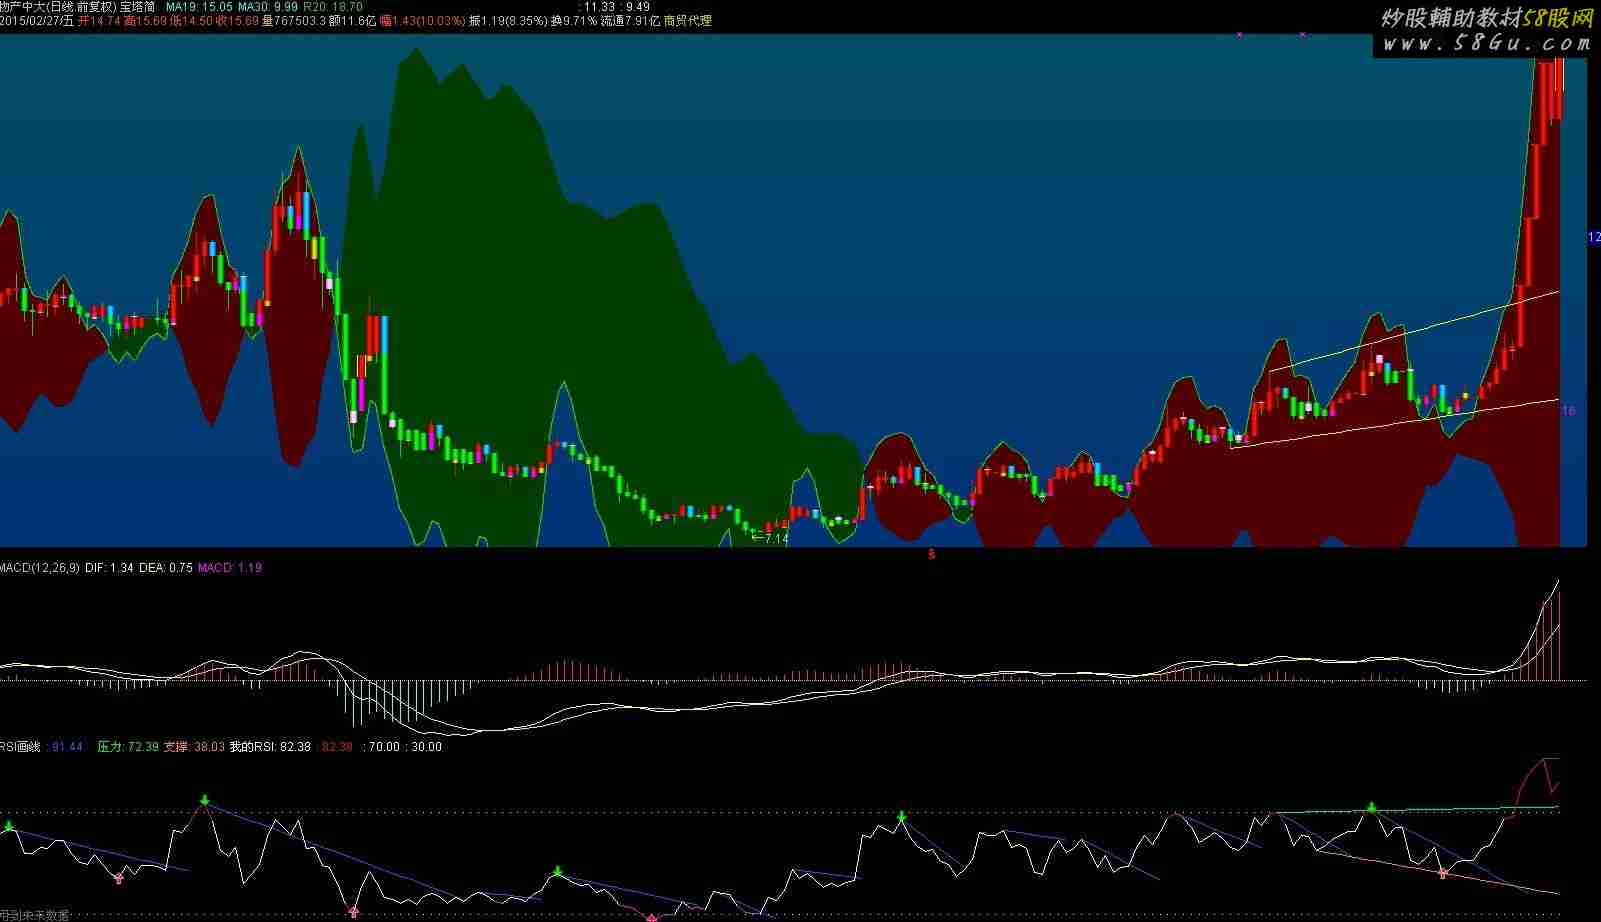Click the date 2015/02/27/五
Viewport: 1601px width, 922px height.
(x=37, y=20)
